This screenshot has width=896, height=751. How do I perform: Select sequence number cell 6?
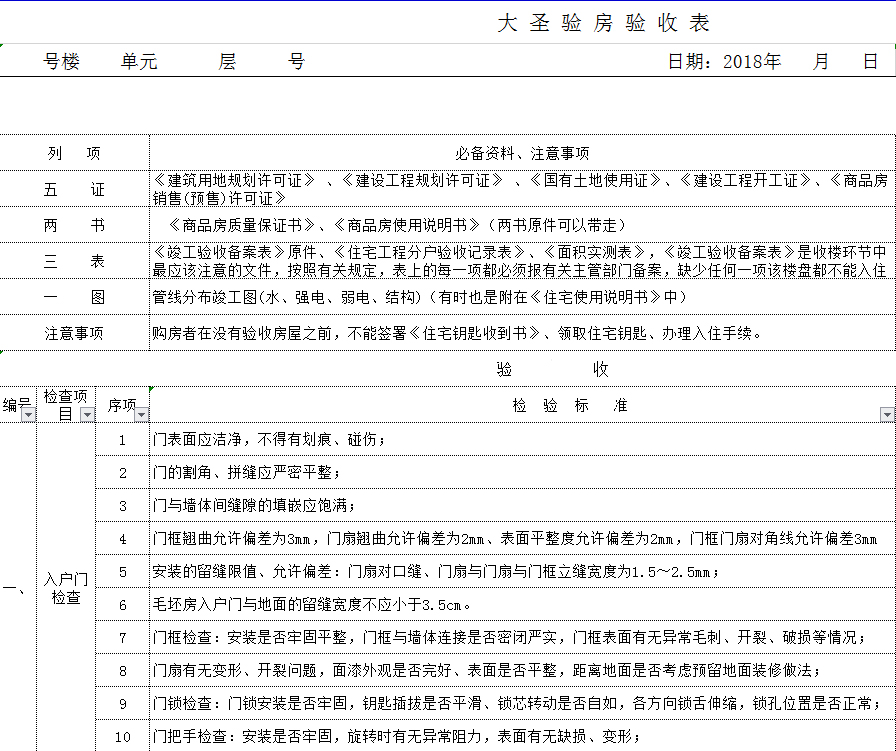click(x=122, y=605)
